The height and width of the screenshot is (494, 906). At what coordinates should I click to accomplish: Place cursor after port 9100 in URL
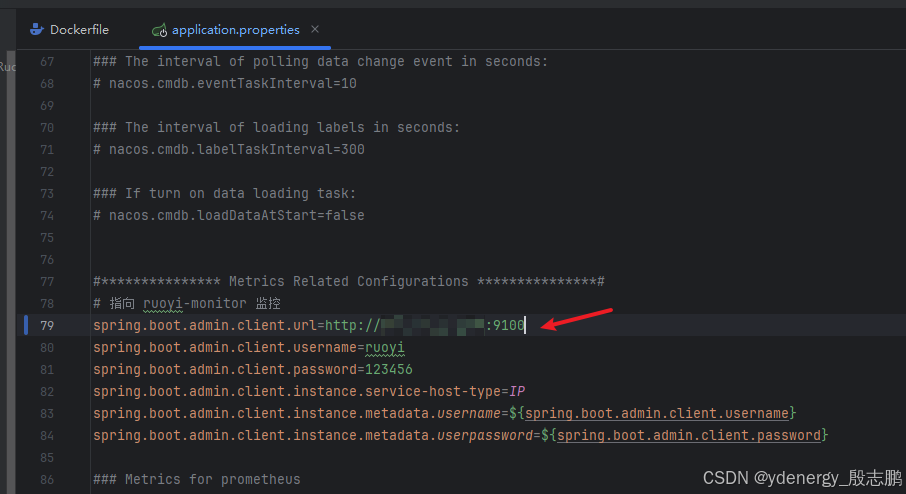point(526,326)
